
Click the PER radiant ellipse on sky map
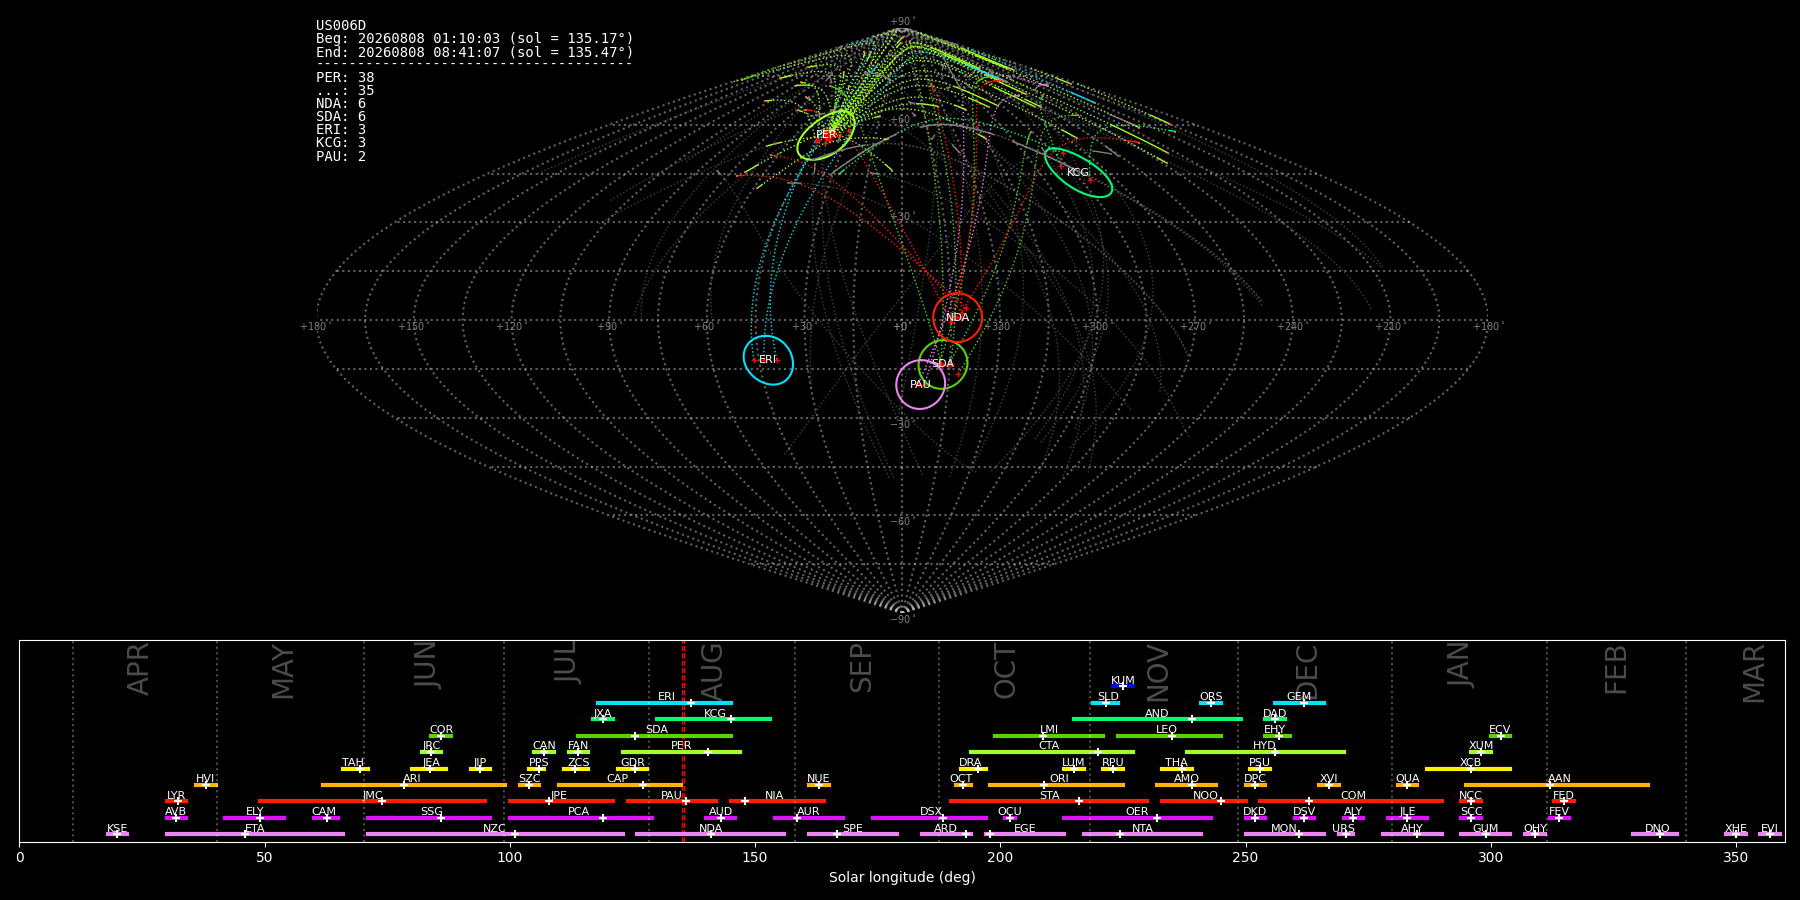click(826, 134)
